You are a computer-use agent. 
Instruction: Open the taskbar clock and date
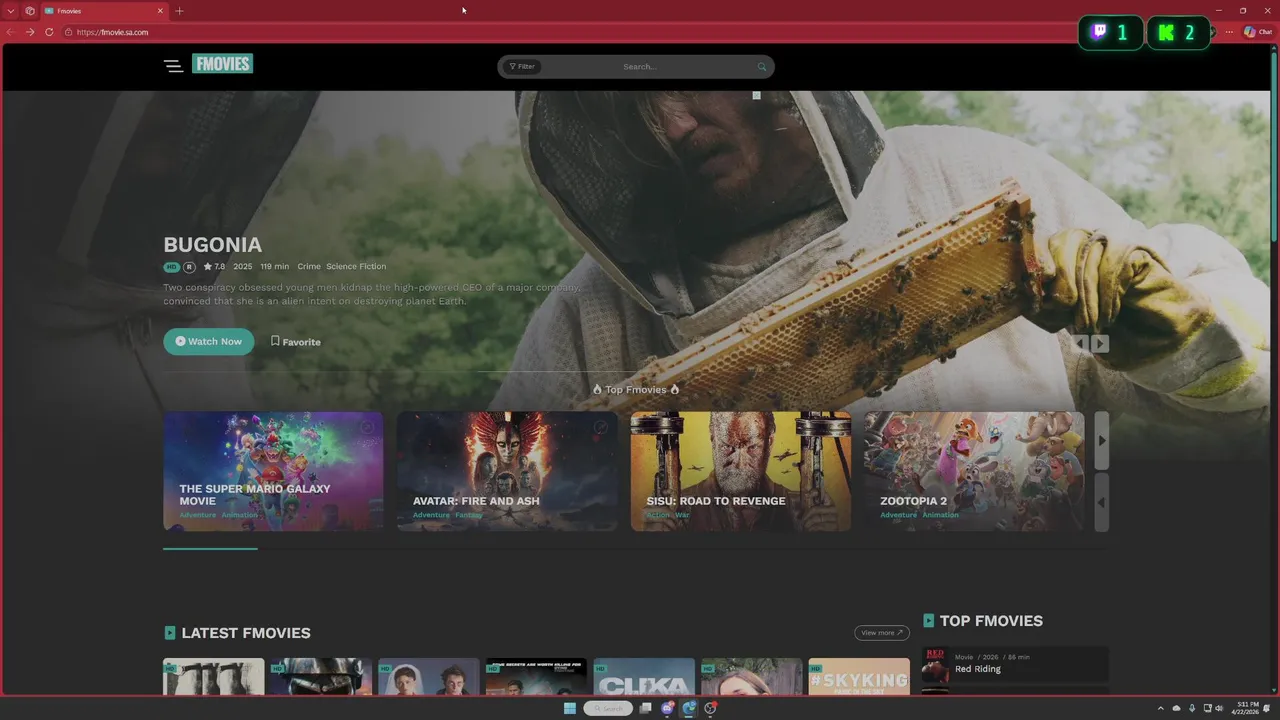click(1247, 708)
